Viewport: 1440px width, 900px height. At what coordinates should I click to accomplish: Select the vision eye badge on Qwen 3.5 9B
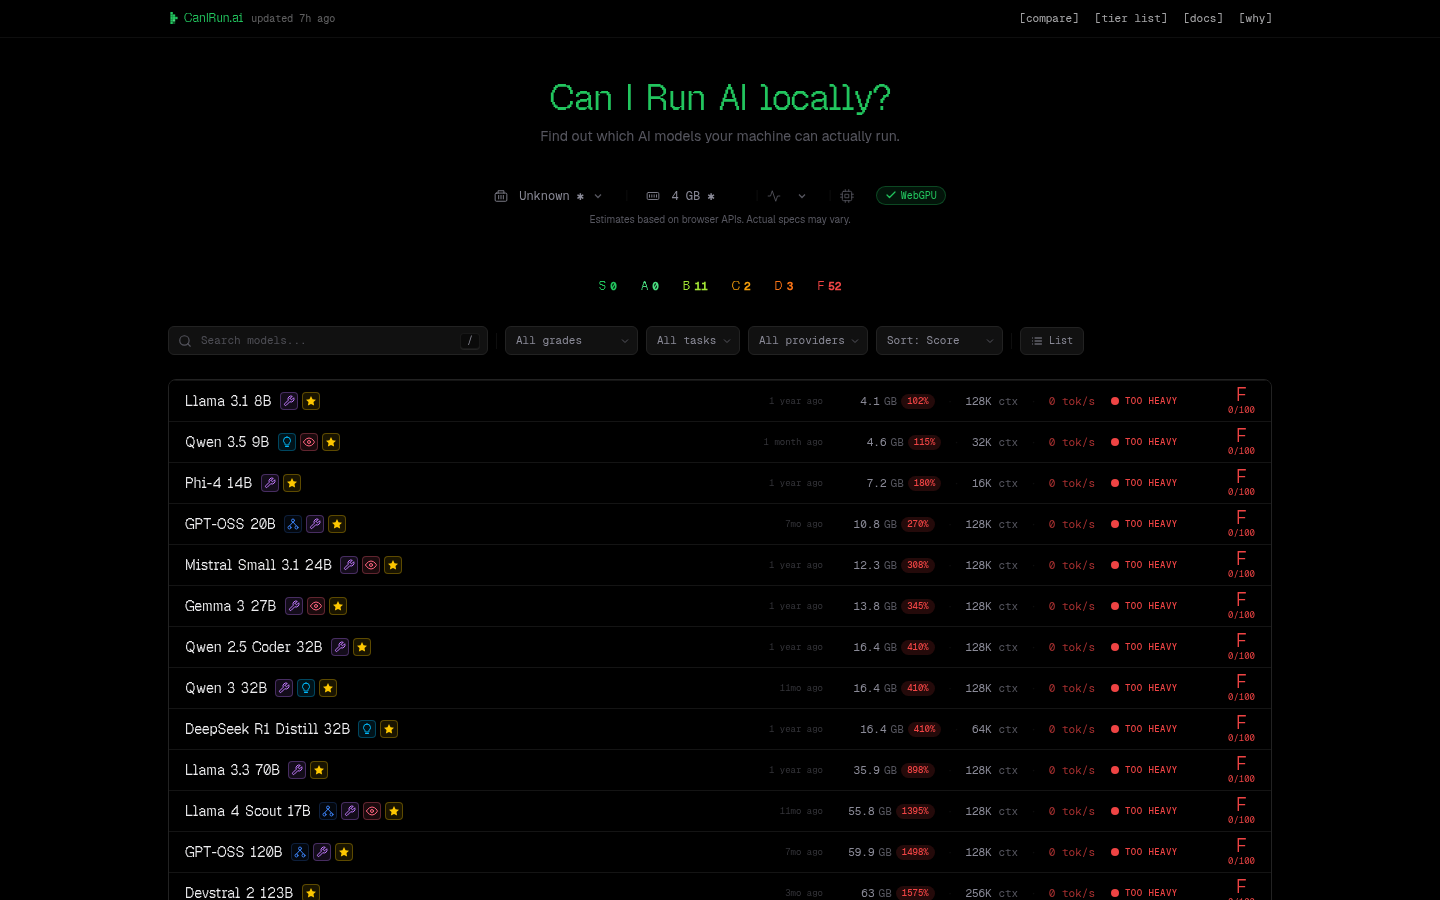309,441
